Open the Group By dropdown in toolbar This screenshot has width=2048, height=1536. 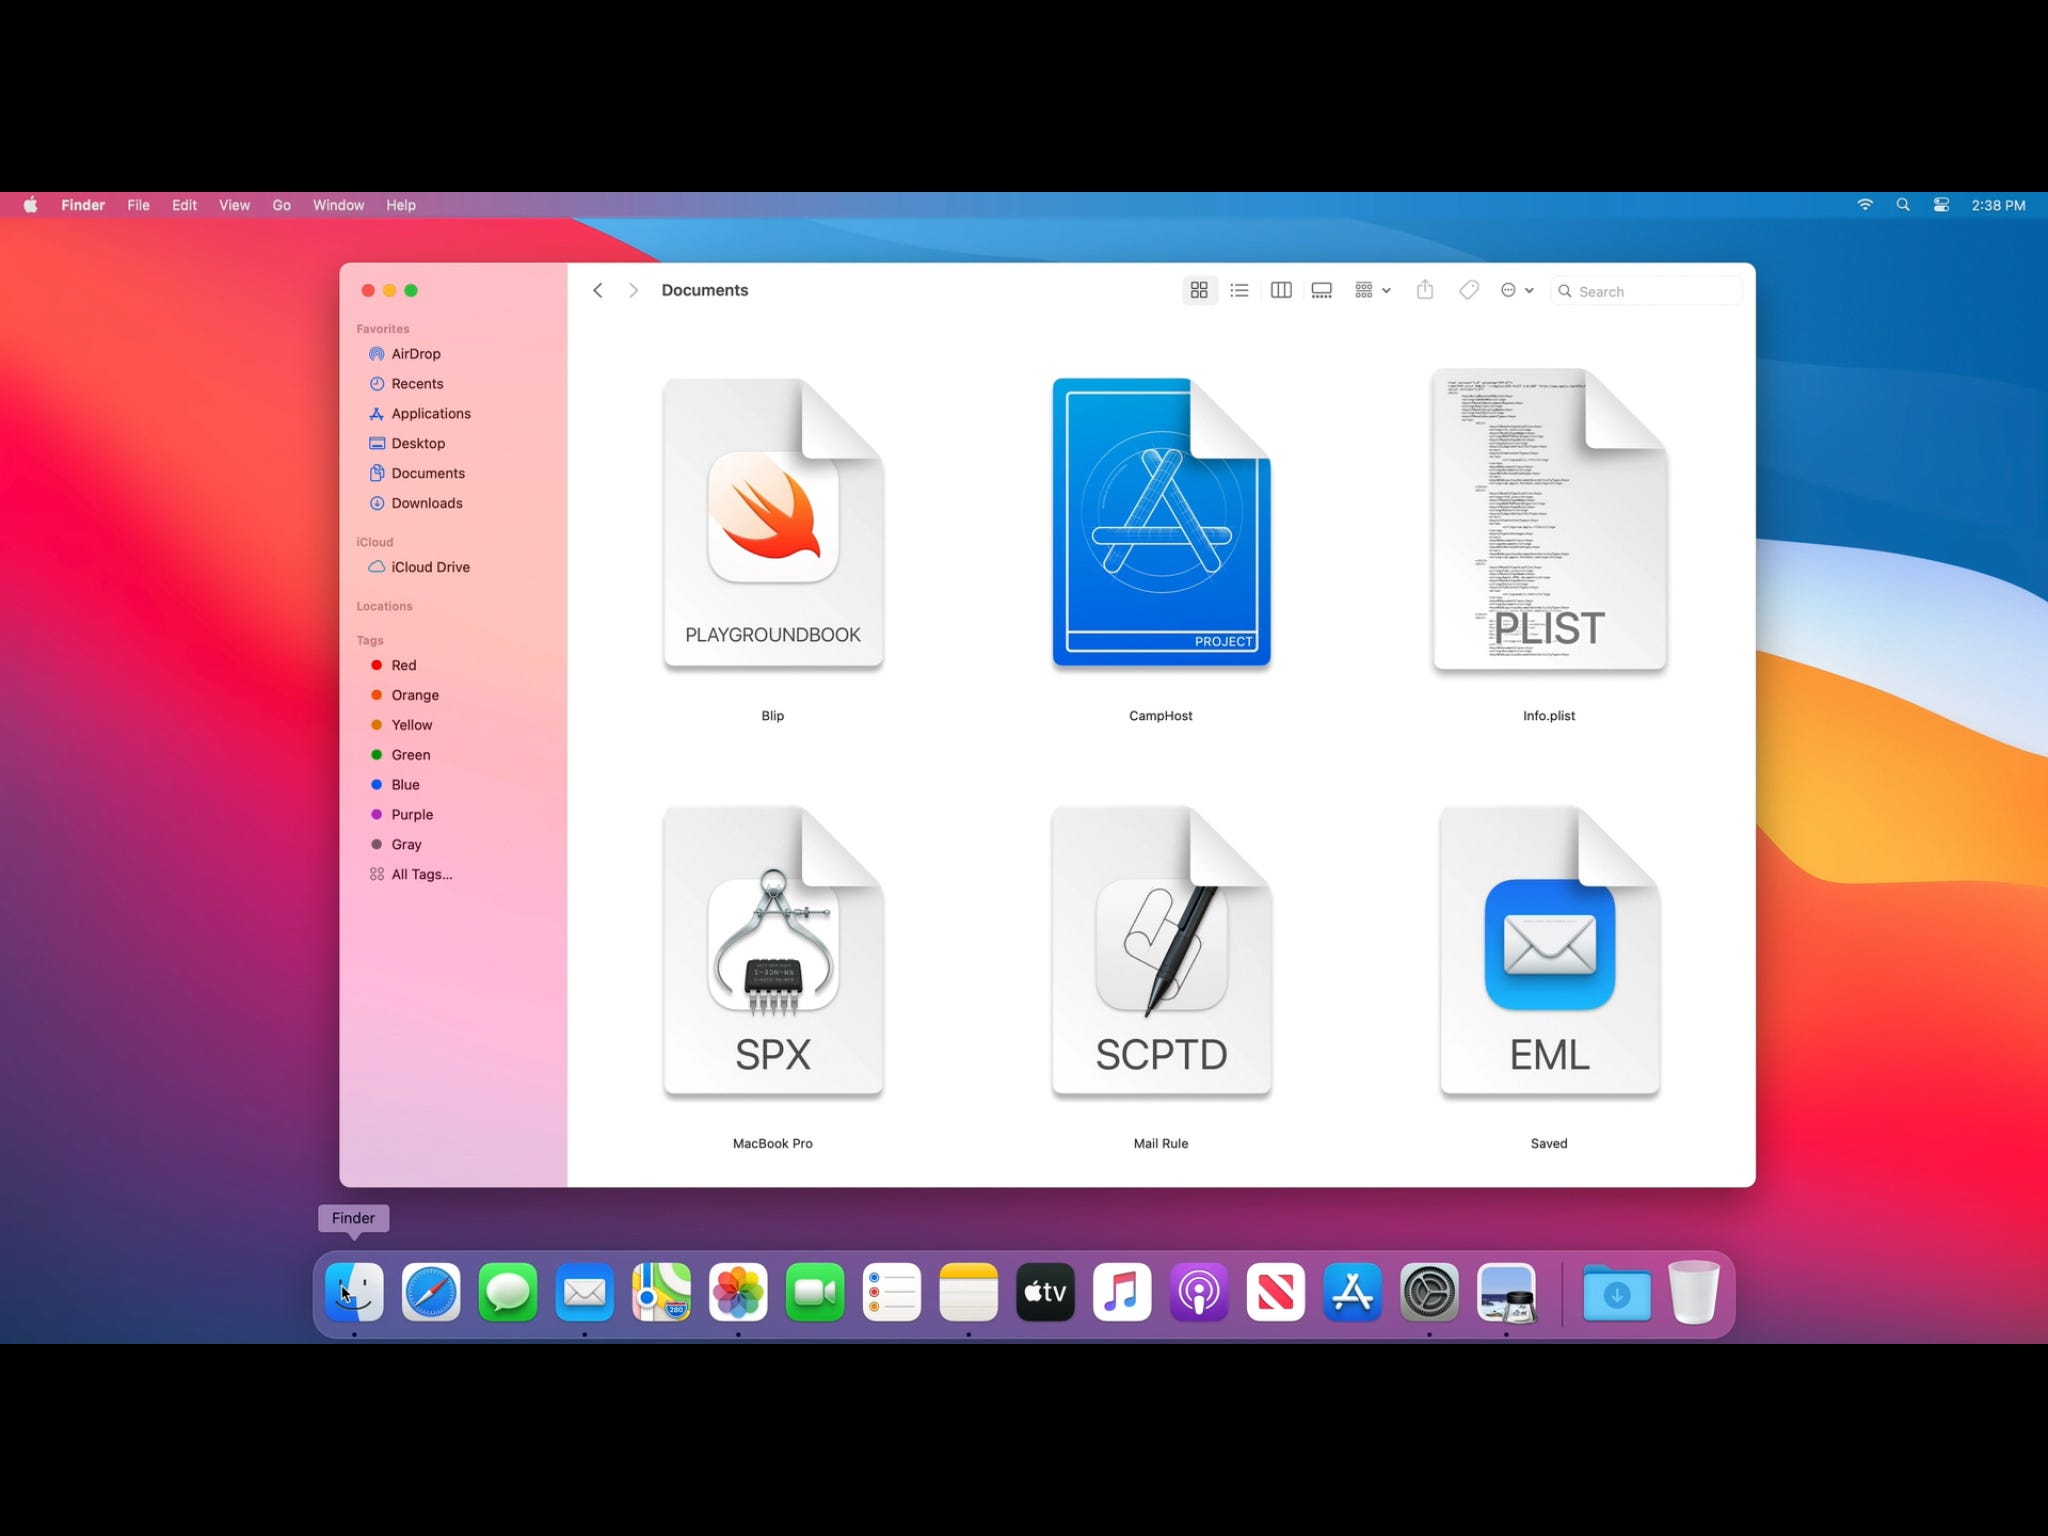pos(1373,290)
